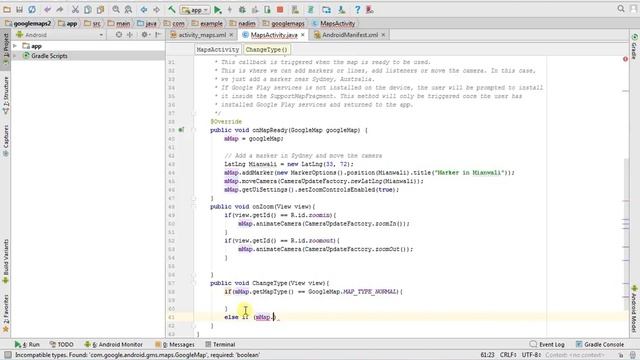Click the Save All toolbar icon
The image size is (640, 360).
[x=19, y=9]
